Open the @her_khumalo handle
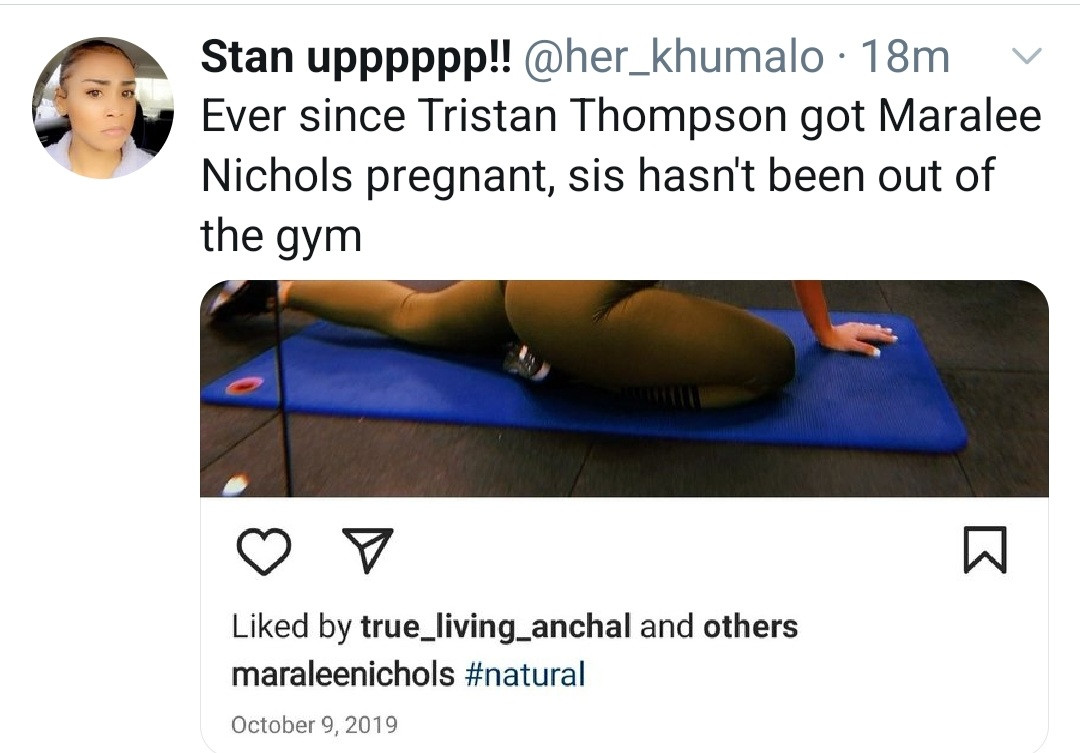1080x753 pixels. [674, 57]
